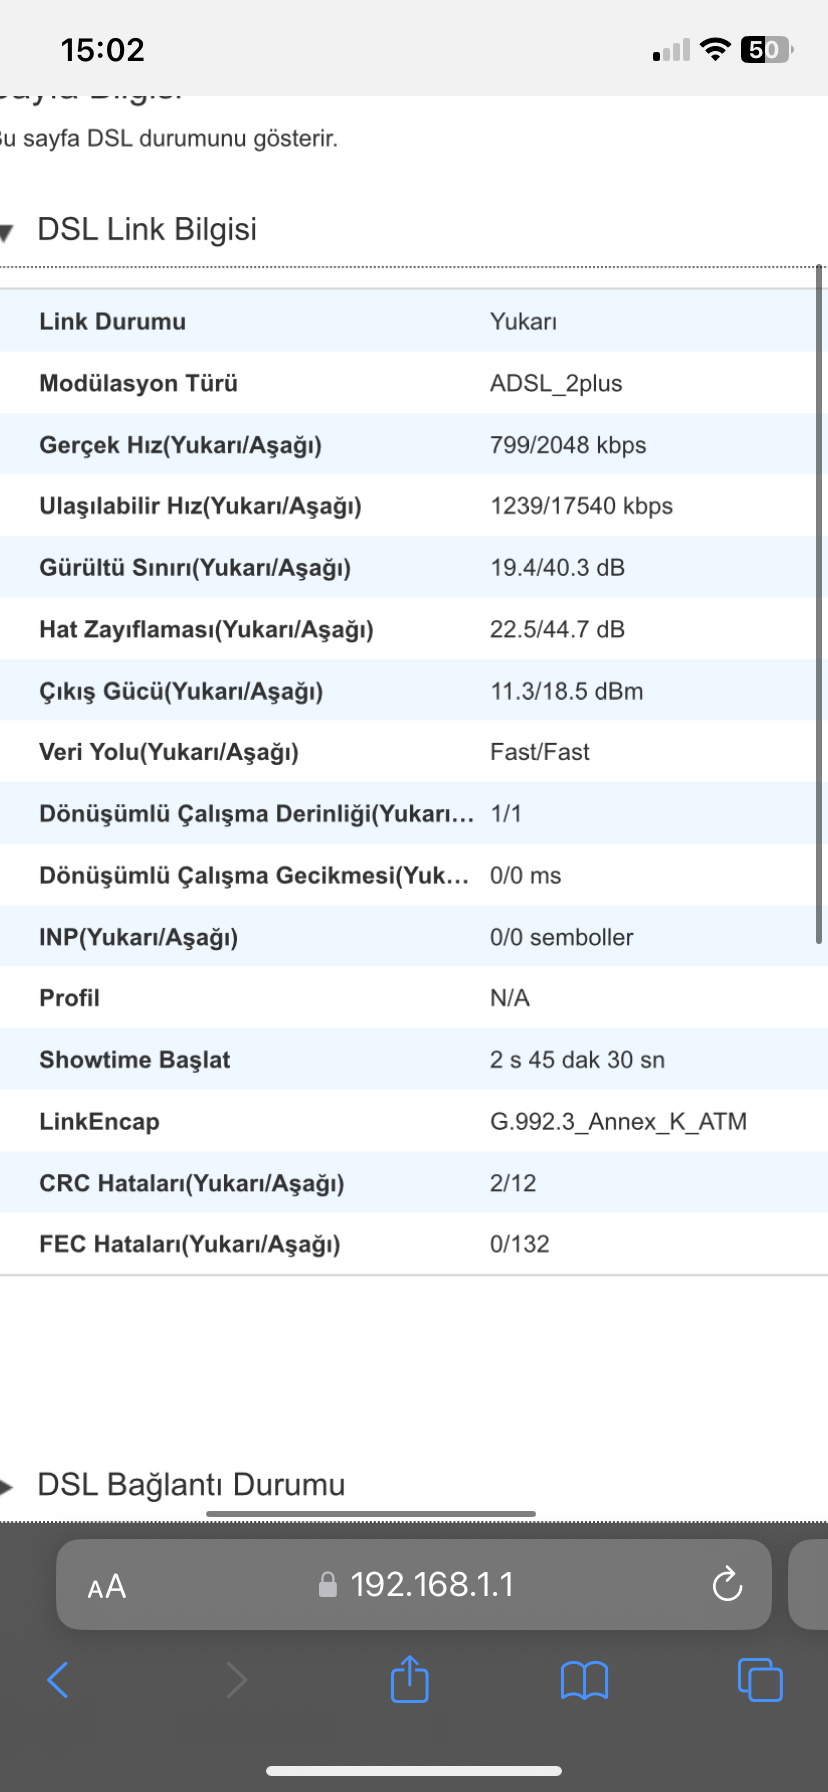The width and height of the screenshot is (828, 1792).
Task: Open the share sheet icon
Action: click(x=409, y=1678)
